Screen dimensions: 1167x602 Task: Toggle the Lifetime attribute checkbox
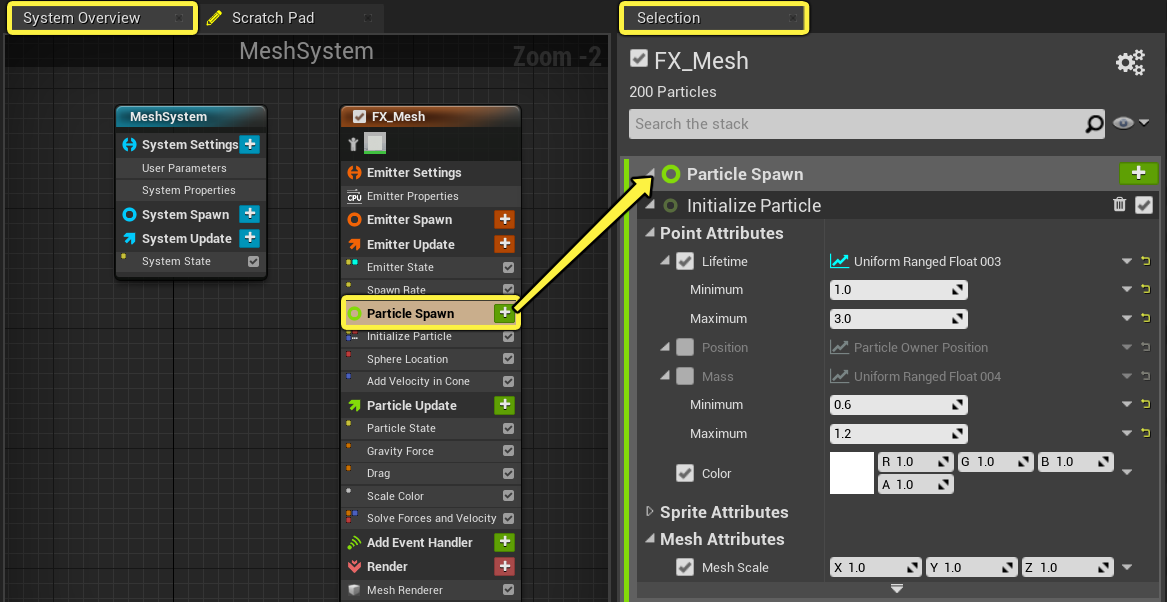(x=685, y=261)
